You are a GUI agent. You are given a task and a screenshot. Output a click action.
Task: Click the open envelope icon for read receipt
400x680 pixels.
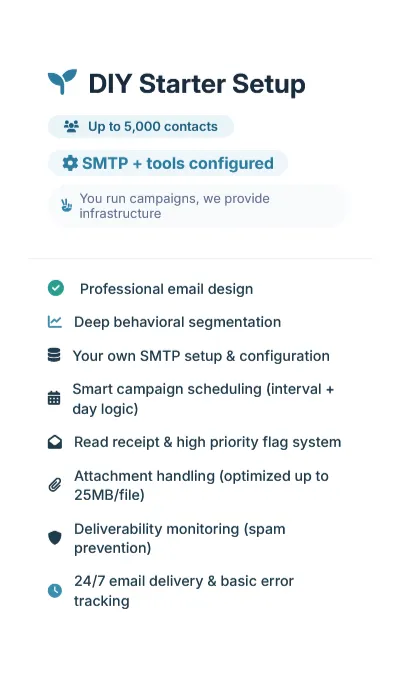point(55,442)
